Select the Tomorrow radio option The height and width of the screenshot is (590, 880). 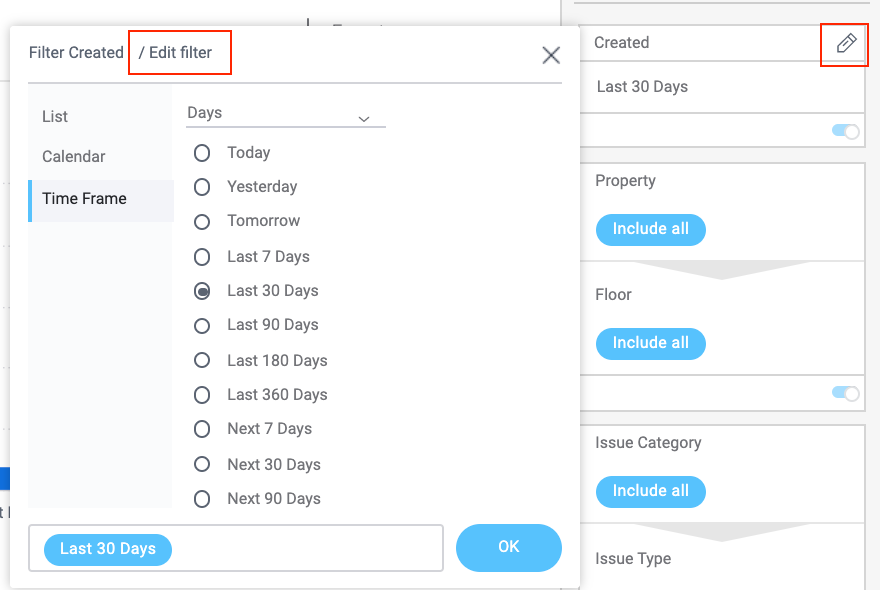click(202, 221)
